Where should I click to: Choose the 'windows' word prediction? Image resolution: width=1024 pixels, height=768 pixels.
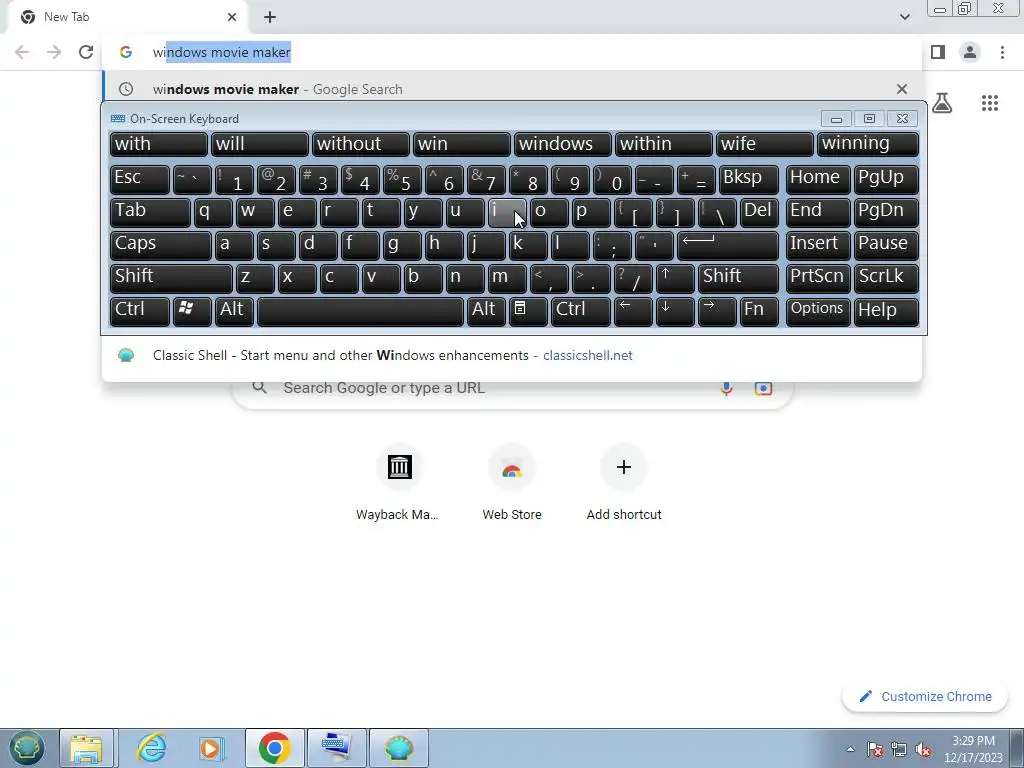[x=562, y=144]
